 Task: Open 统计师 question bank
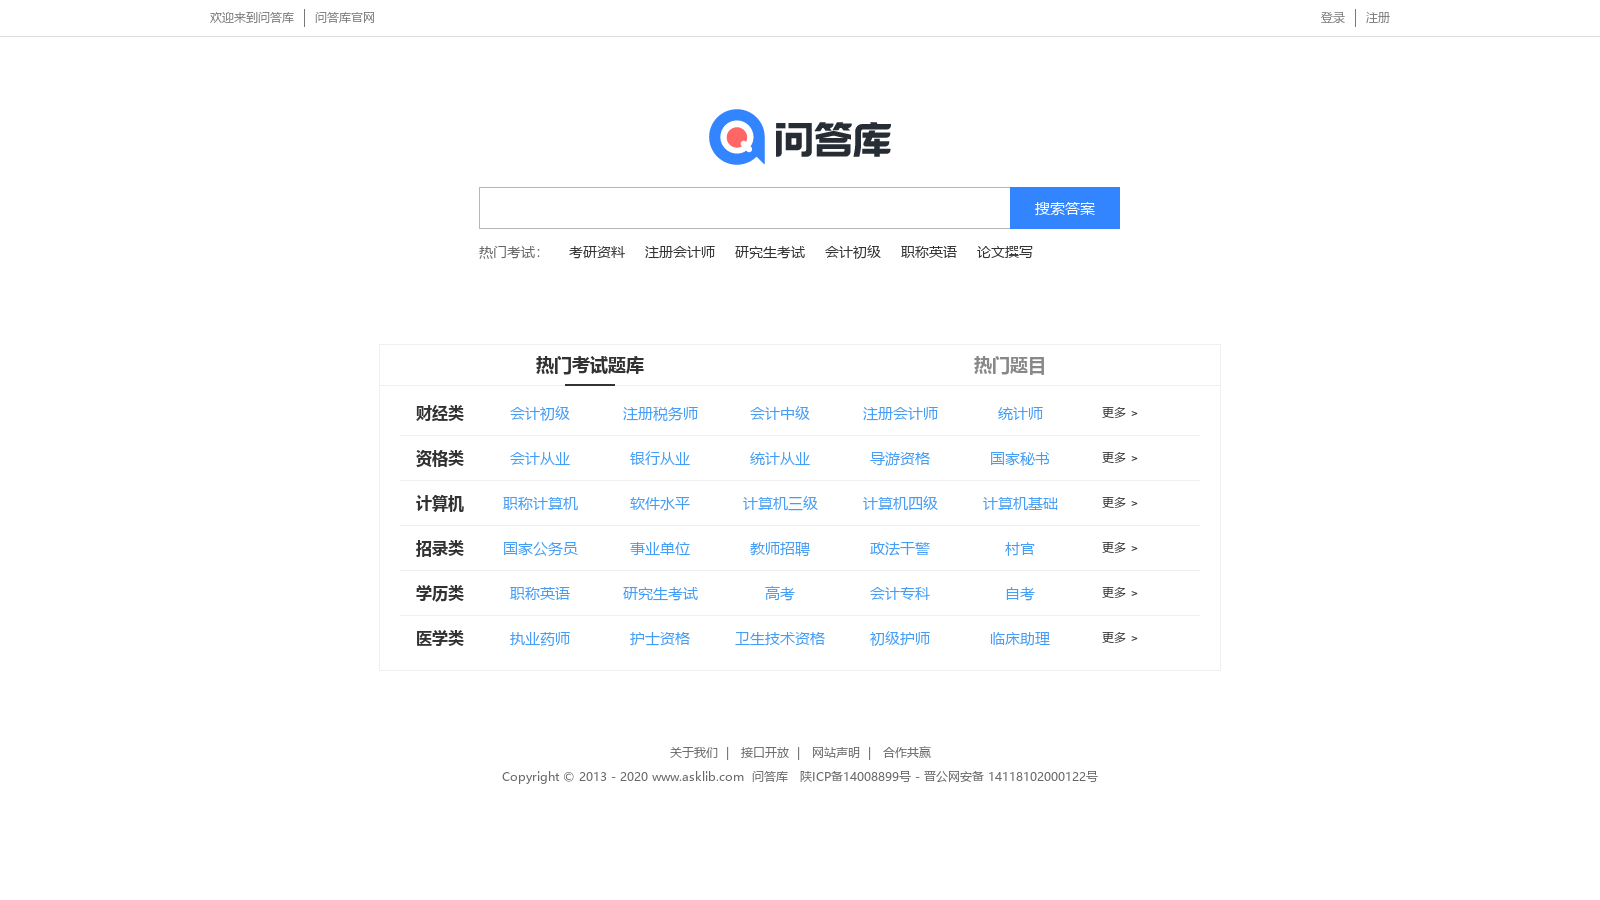click(1020, 414)
